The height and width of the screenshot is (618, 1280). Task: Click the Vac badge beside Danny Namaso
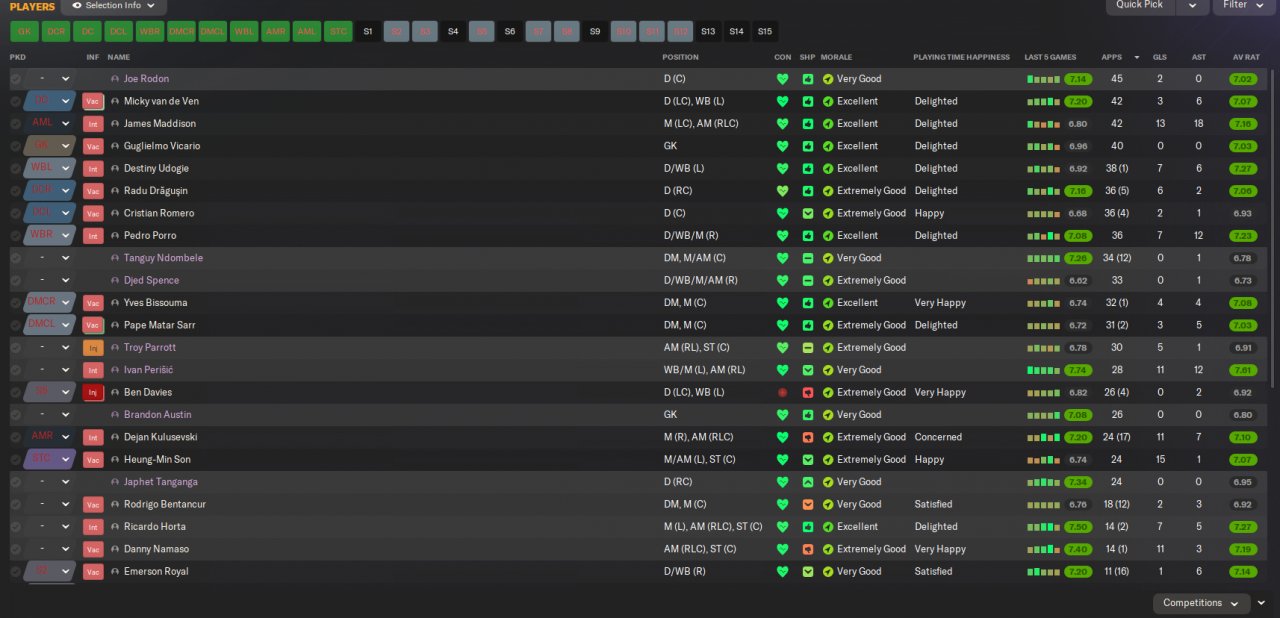tap(93, 549)
